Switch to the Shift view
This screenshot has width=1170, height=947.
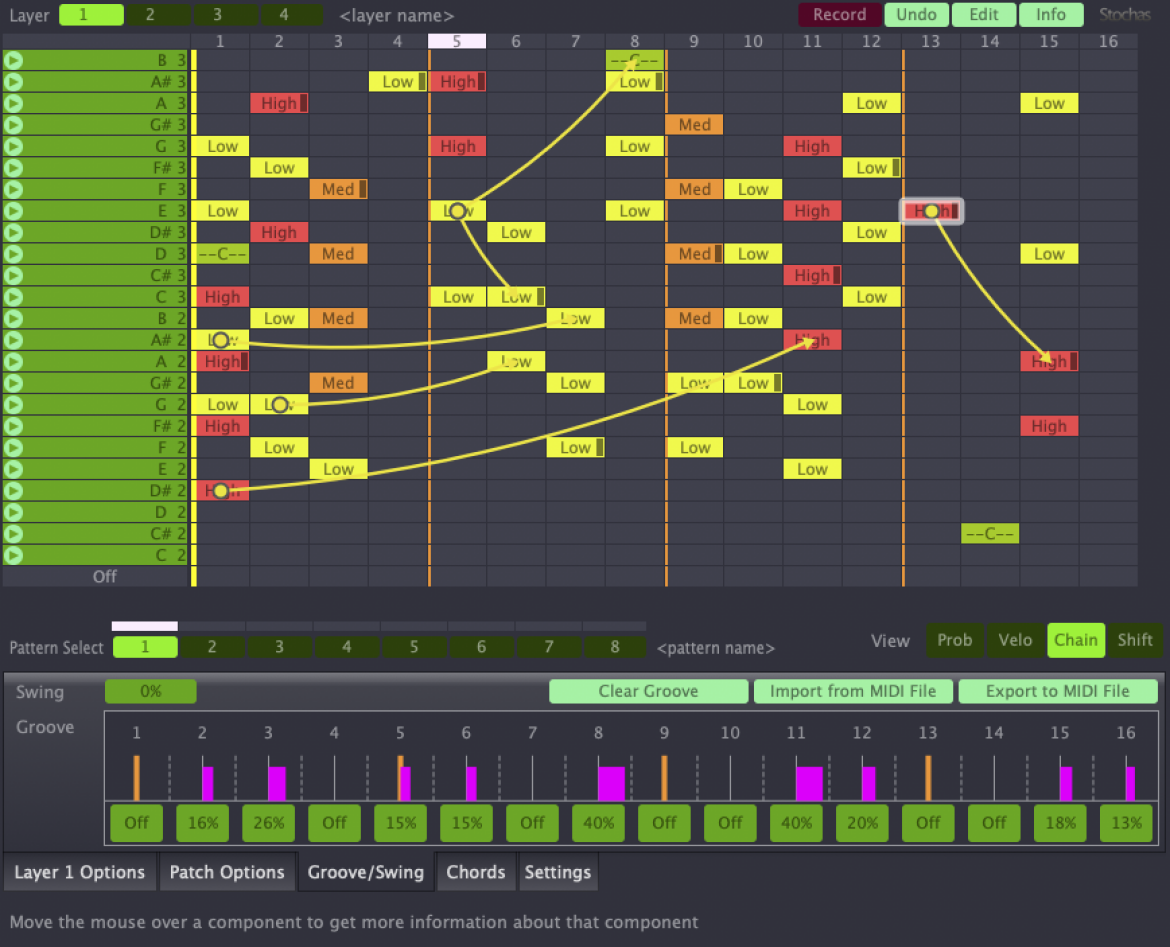[1135, 640]
